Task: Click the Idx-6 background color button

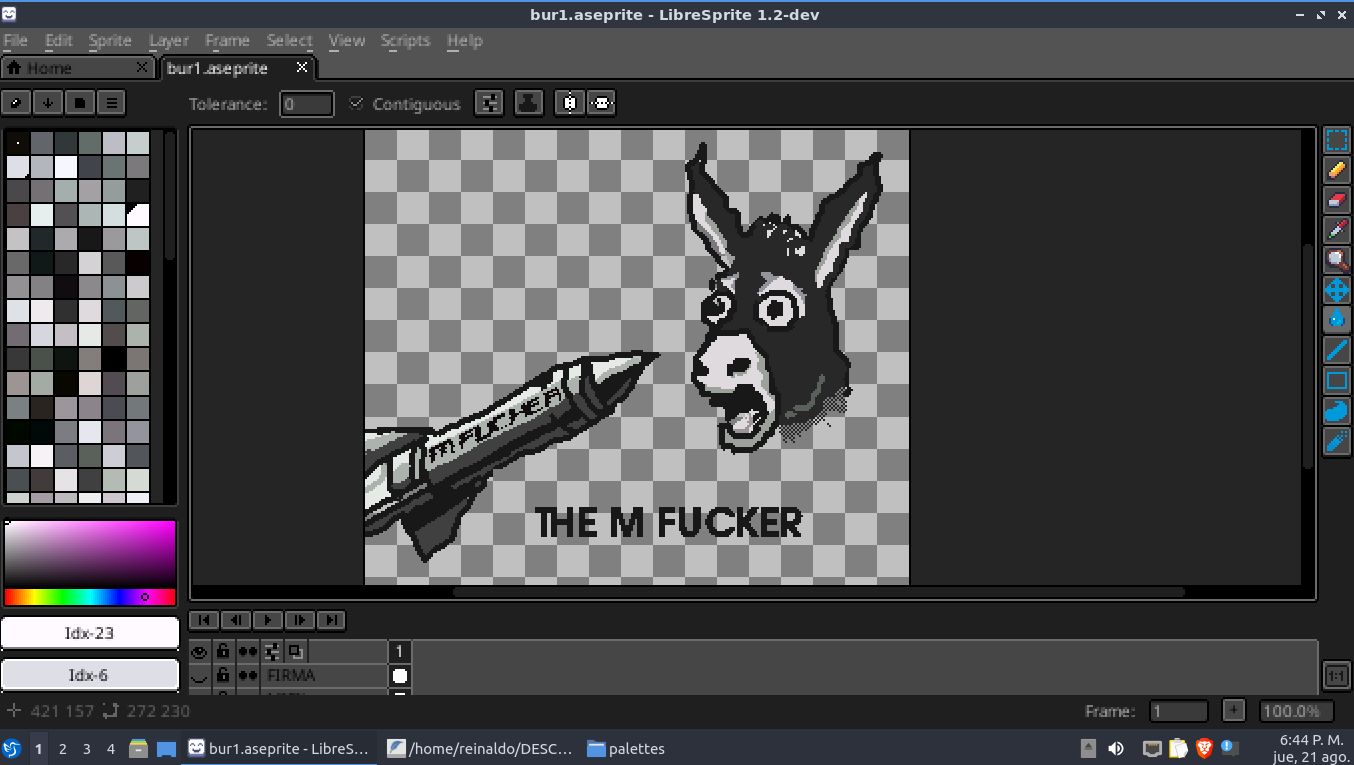Action: [89, 675]
